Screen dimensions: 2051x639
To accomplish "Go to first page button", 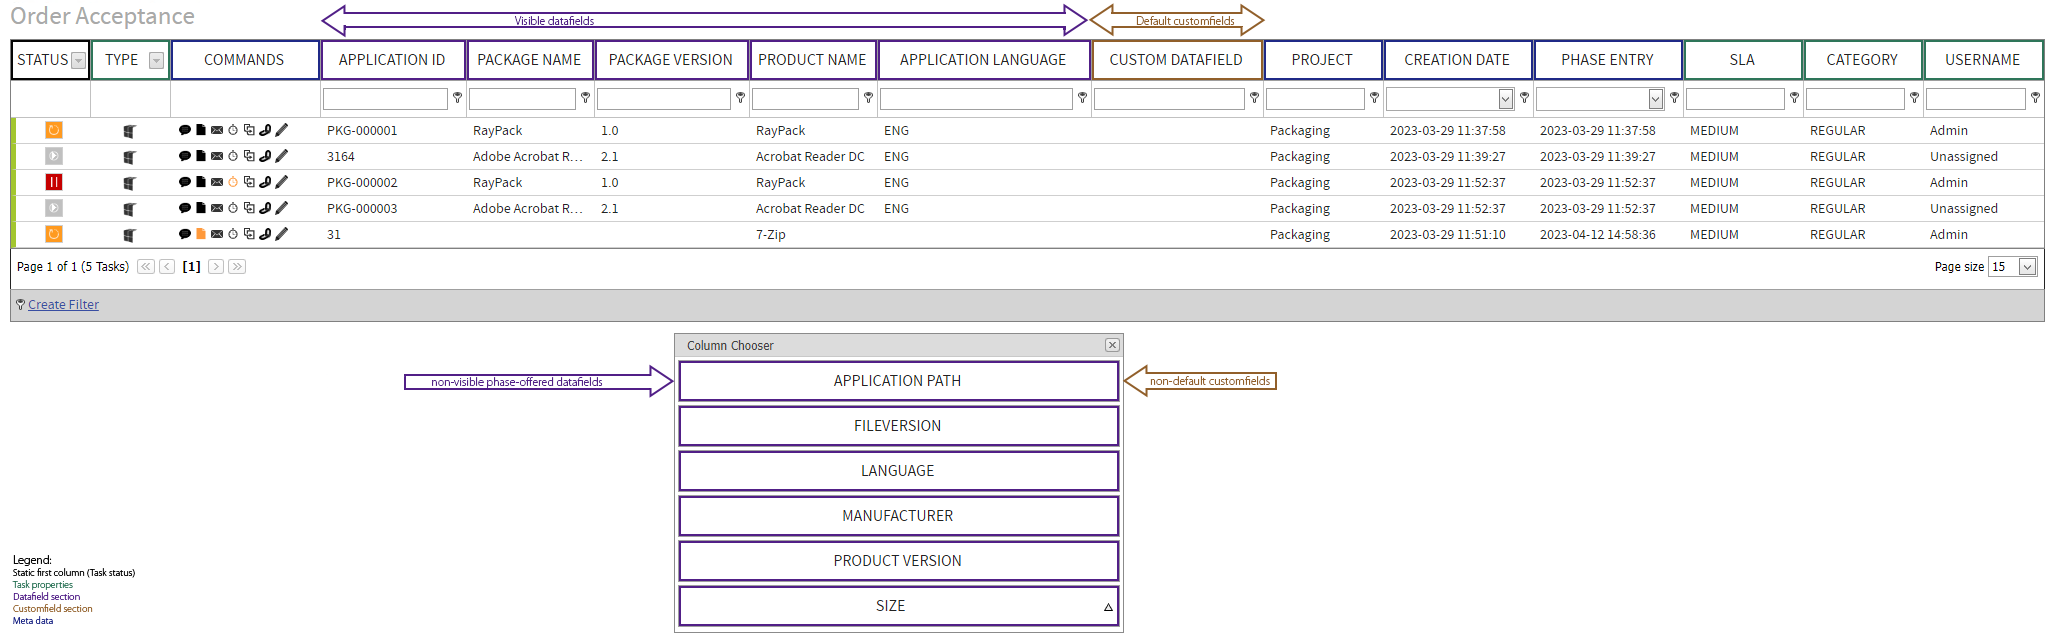I will pyautogui.click(x=146, y=267).
